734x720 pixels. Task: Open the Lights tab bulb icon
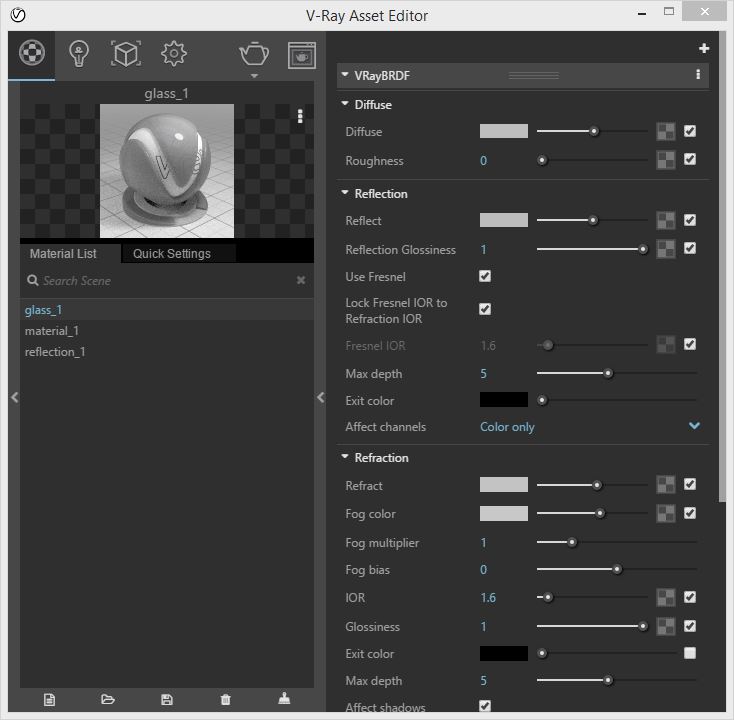point(79,54)
